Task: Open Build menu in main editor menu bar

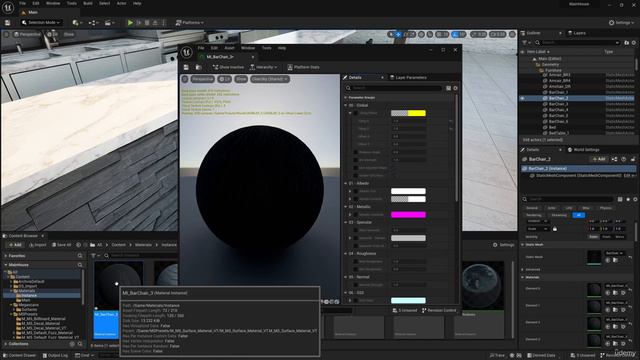Action: pyautogui.click(x=88, y=3)
